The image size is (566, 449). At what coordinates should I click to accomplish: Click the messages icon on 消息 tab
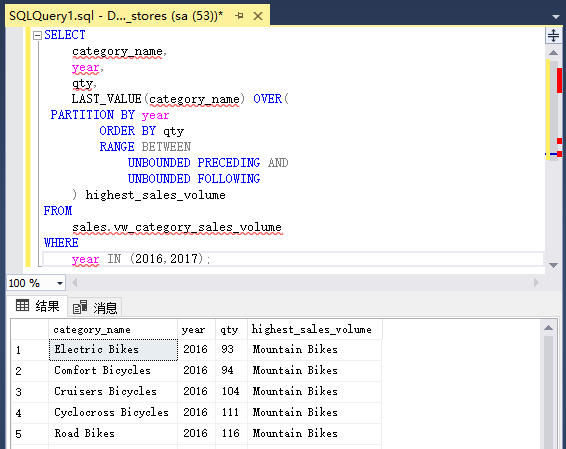pos(80,307)
